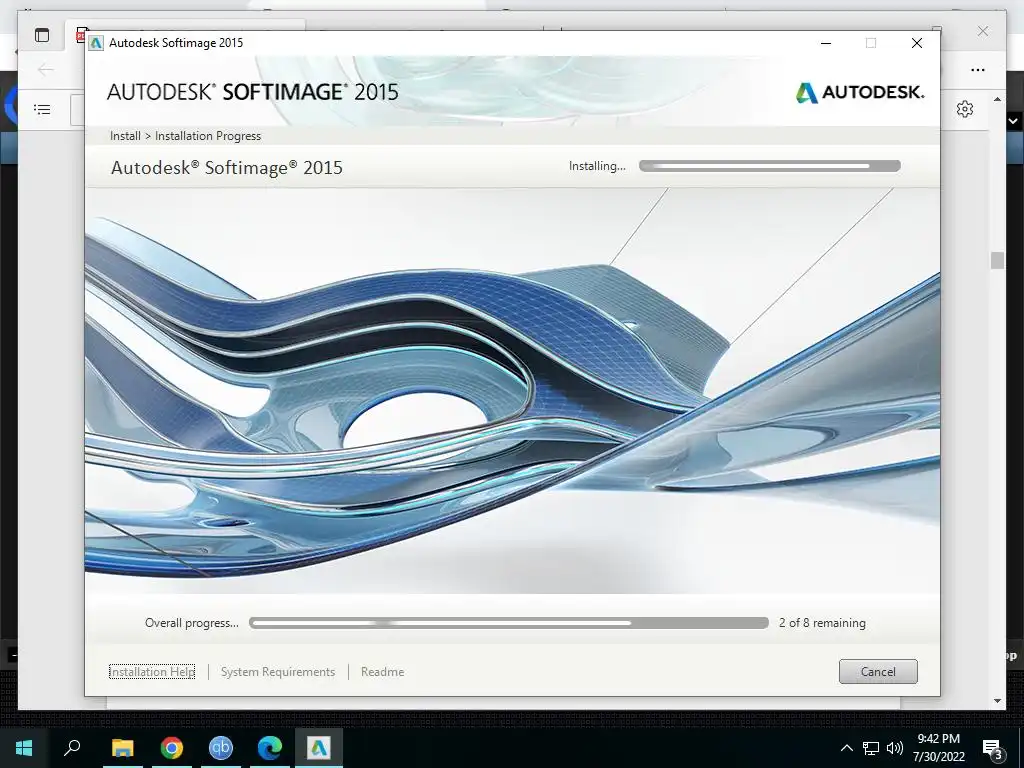Click back arrow in background browser window

click(45, 69)
